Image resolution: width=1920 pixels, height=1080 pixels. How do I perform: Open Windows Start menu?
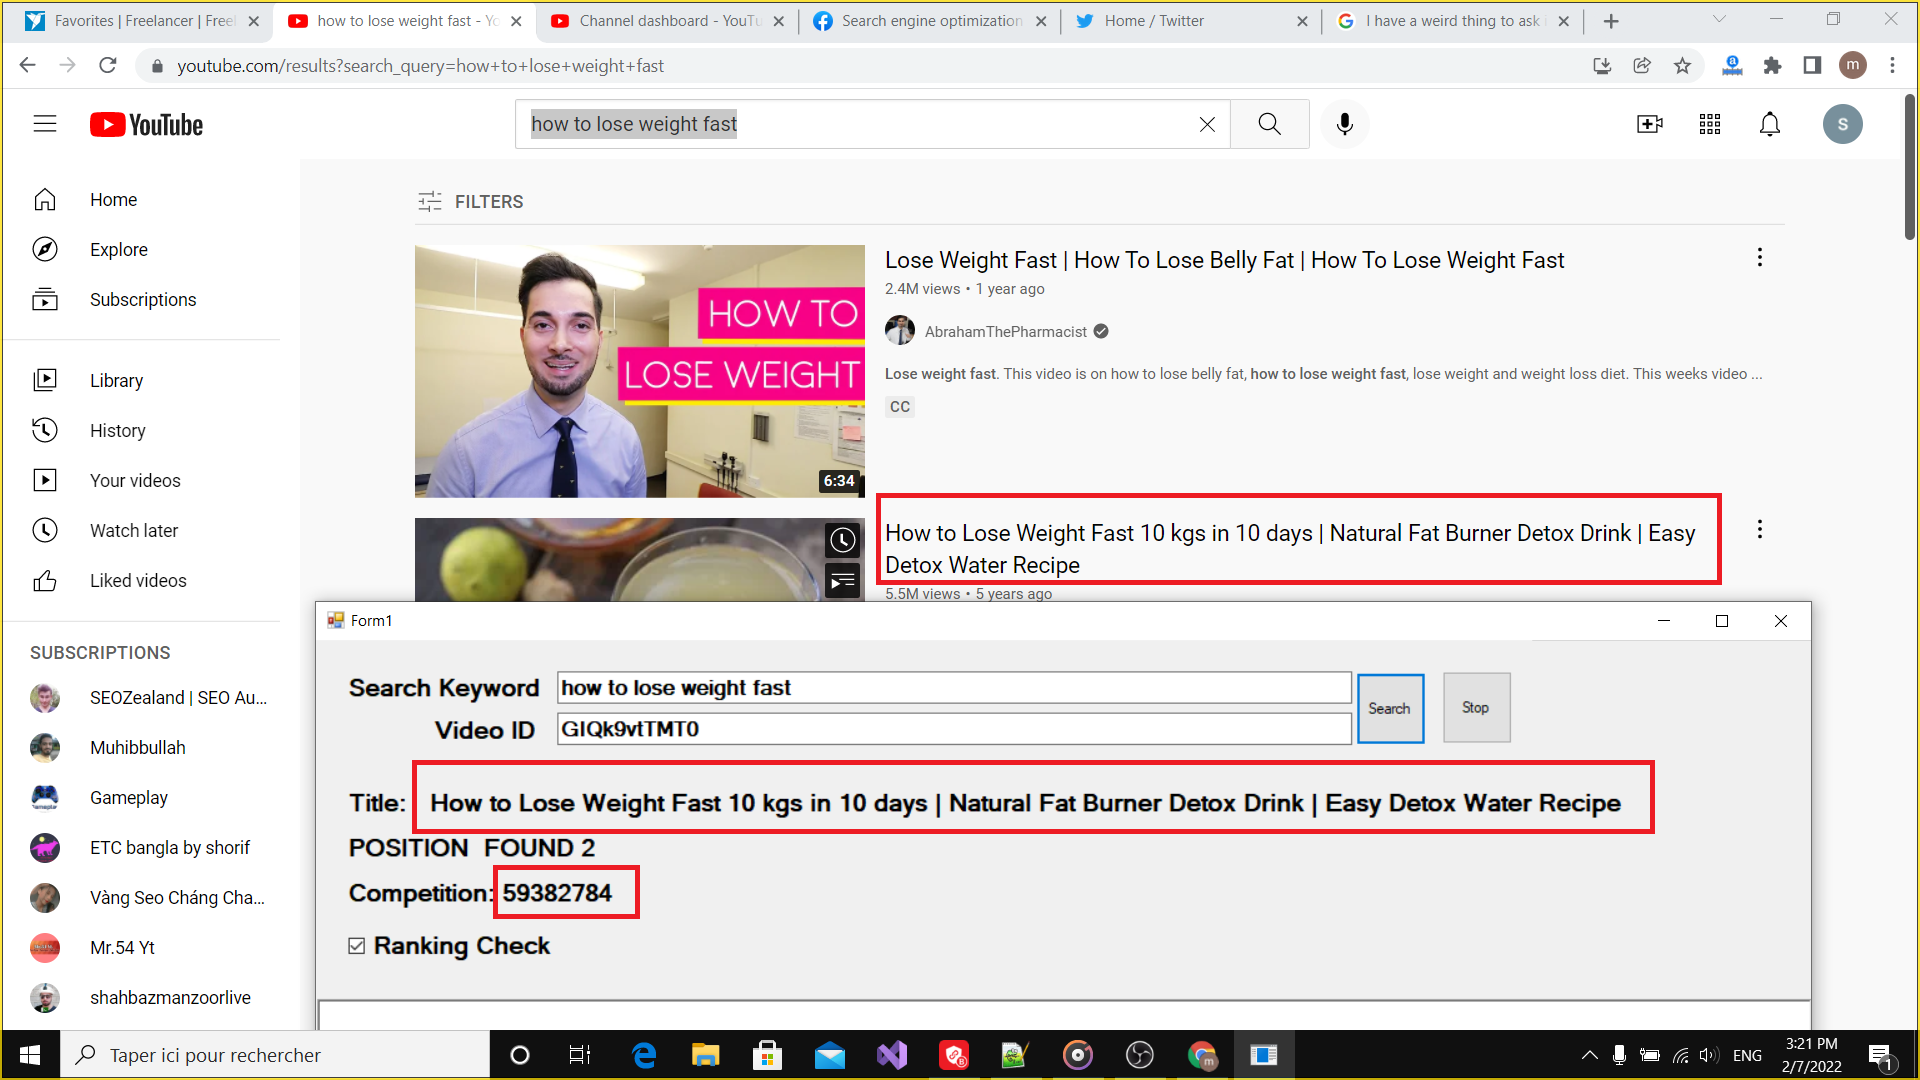click(30, 1055)
